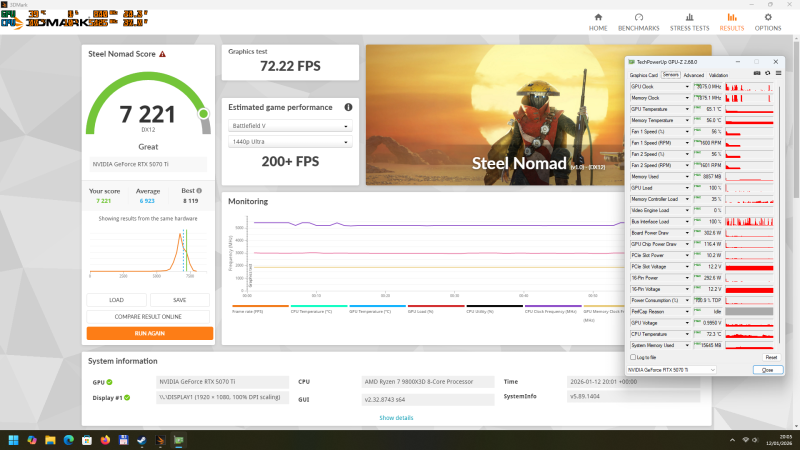This screenshot has height=450, width=800.
Task: Click the 3DMark window vertical scrollbar
Action: click(796, 117)
